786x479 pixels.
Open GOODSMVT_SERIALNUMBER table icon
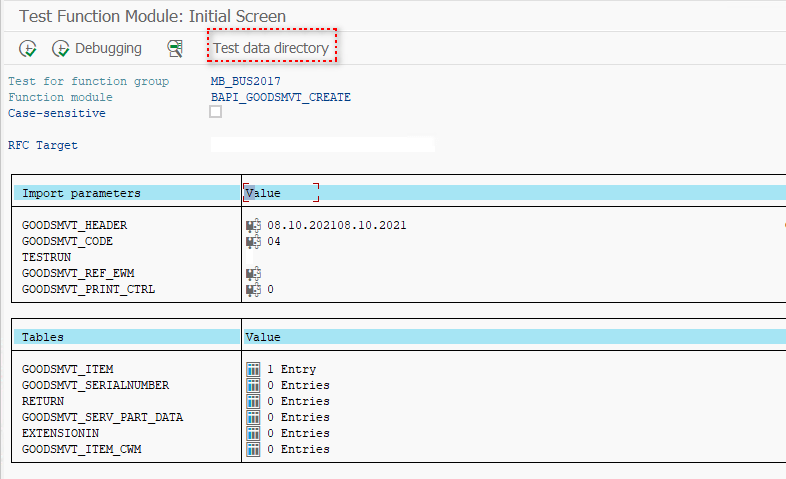coord(253,385)
